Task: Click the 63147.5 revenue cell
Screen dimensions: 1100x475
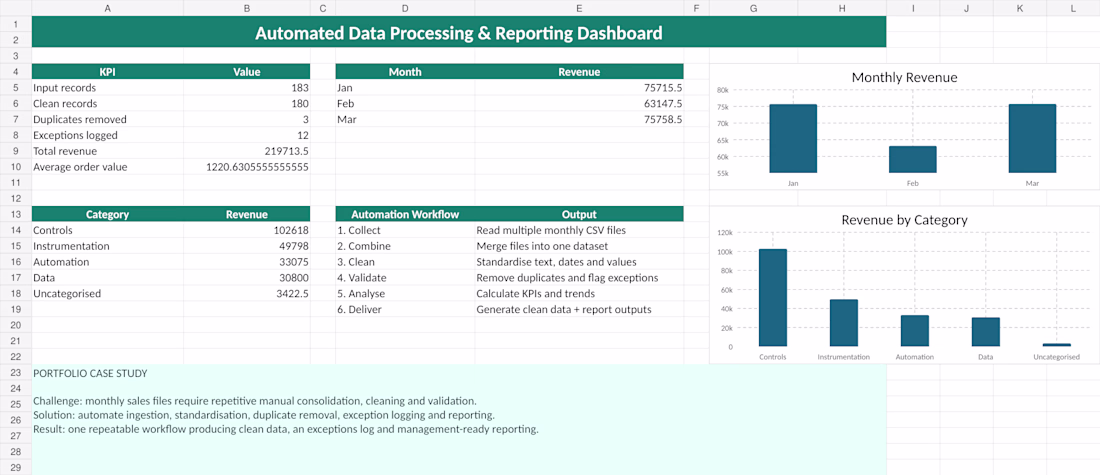Action: (x=579, y=104)
